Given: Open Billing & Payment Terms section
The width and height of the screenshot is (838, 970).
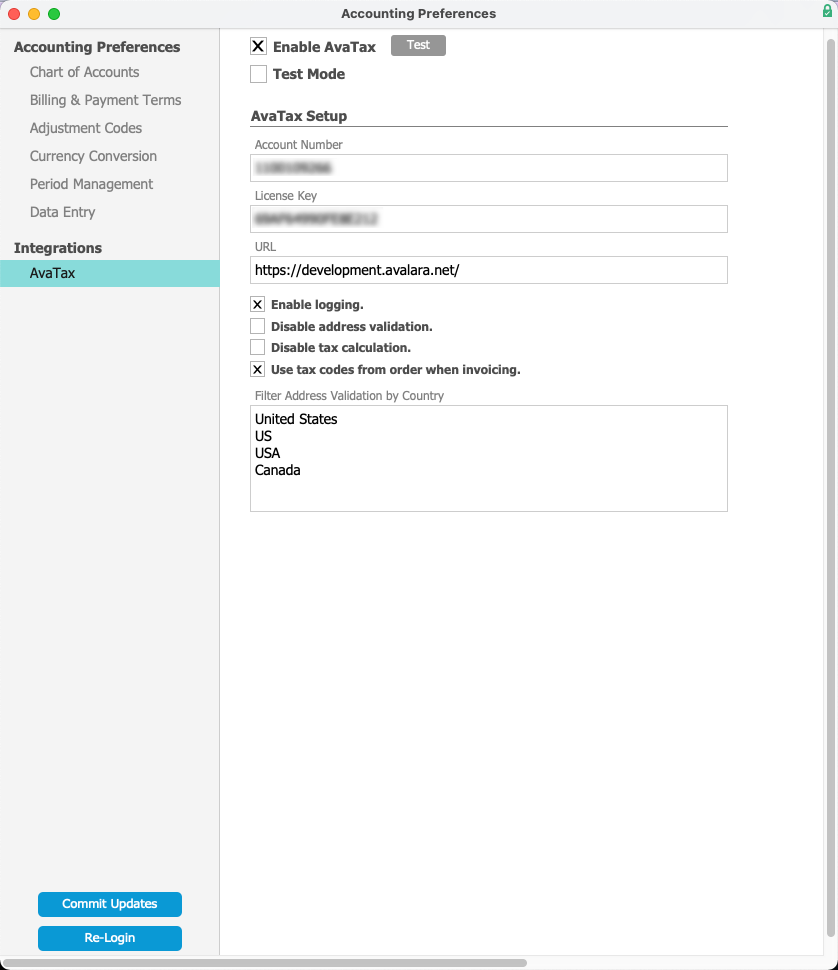Looking at the screenshot, I should click(106, 100).
